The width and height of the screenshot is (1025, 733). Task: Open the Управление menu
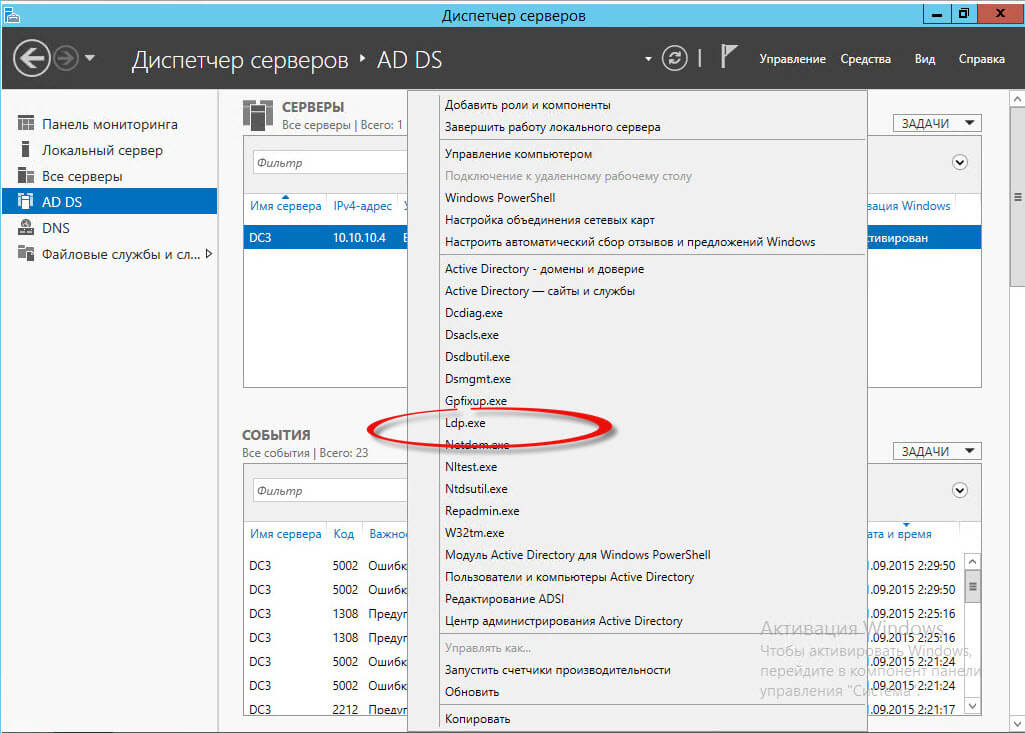coord(792,59)
